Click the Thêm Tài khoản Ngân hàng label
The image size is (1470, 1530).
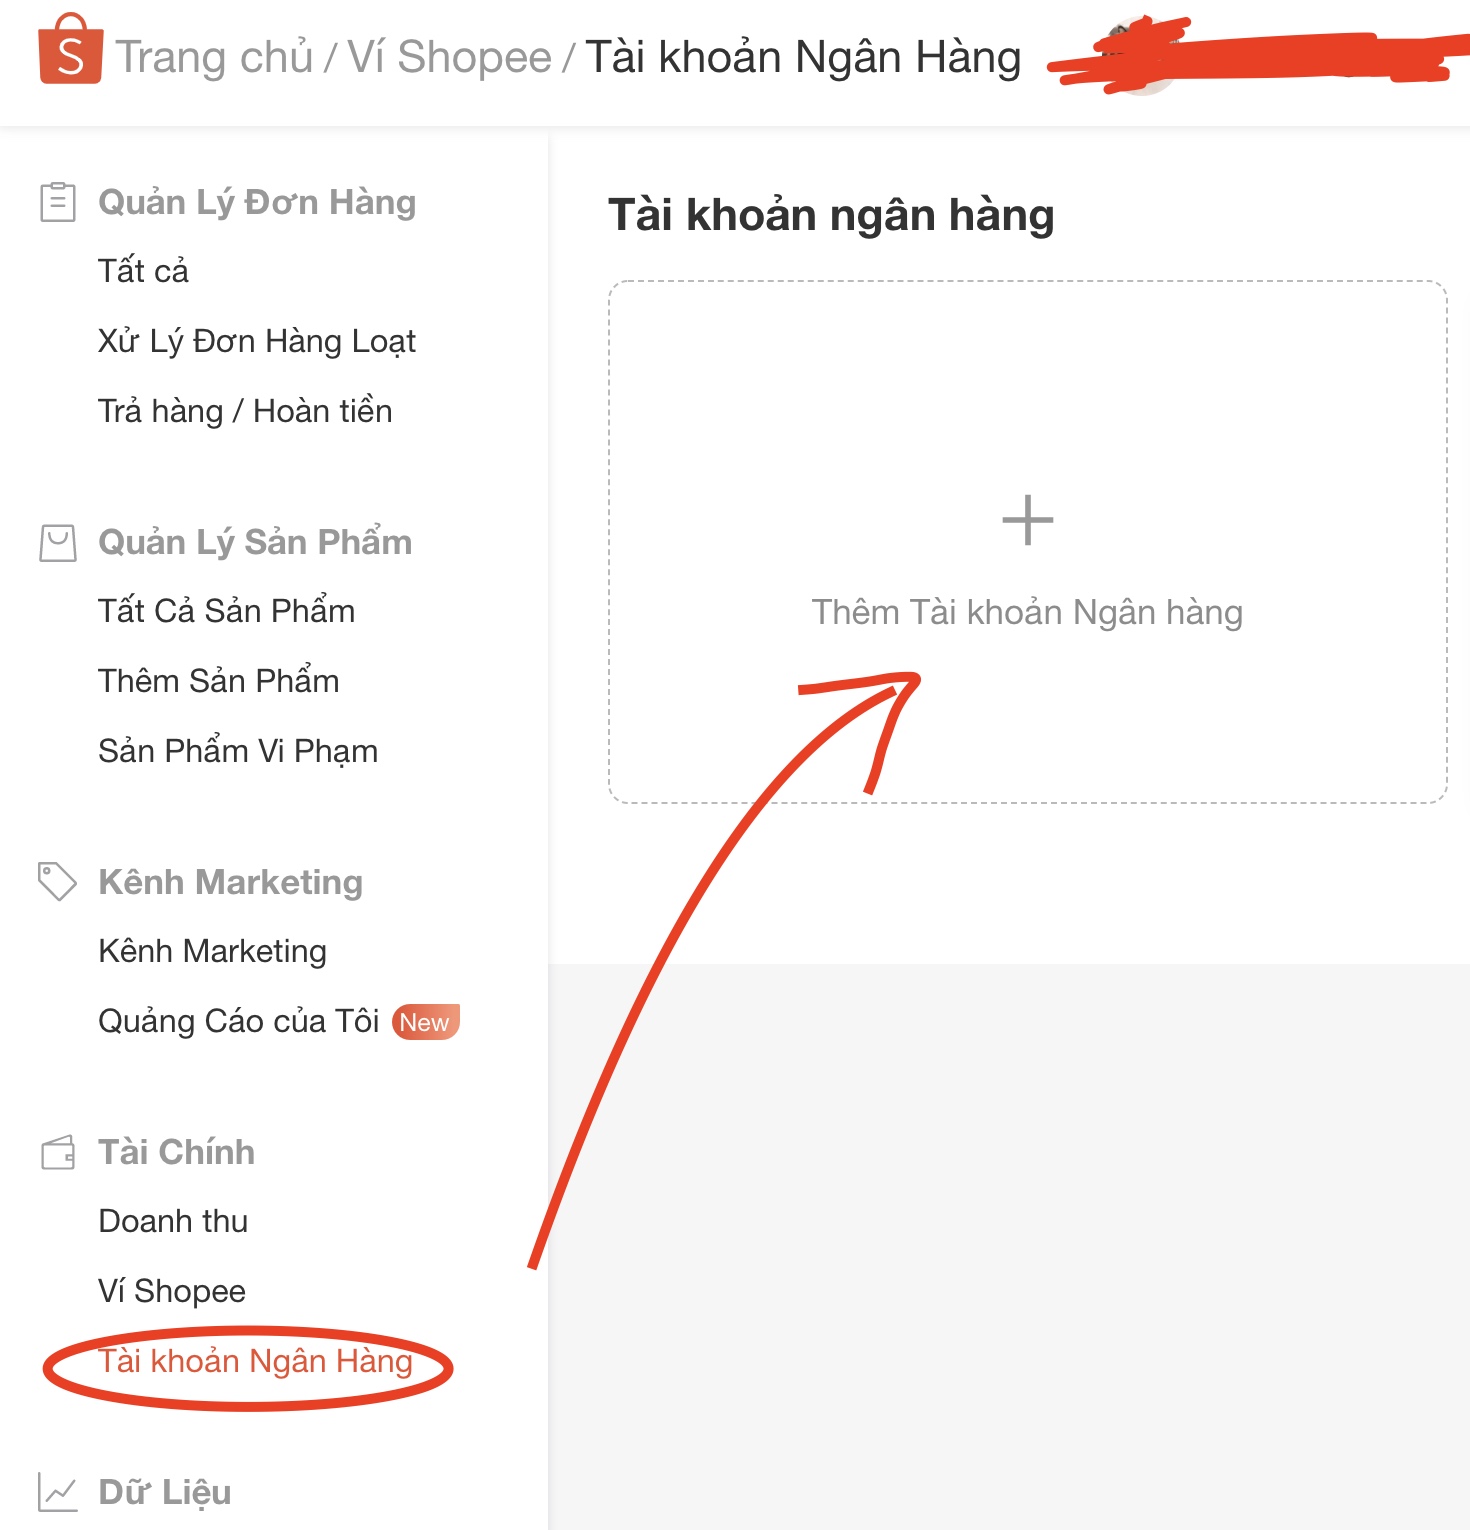tap(1027, 612)
